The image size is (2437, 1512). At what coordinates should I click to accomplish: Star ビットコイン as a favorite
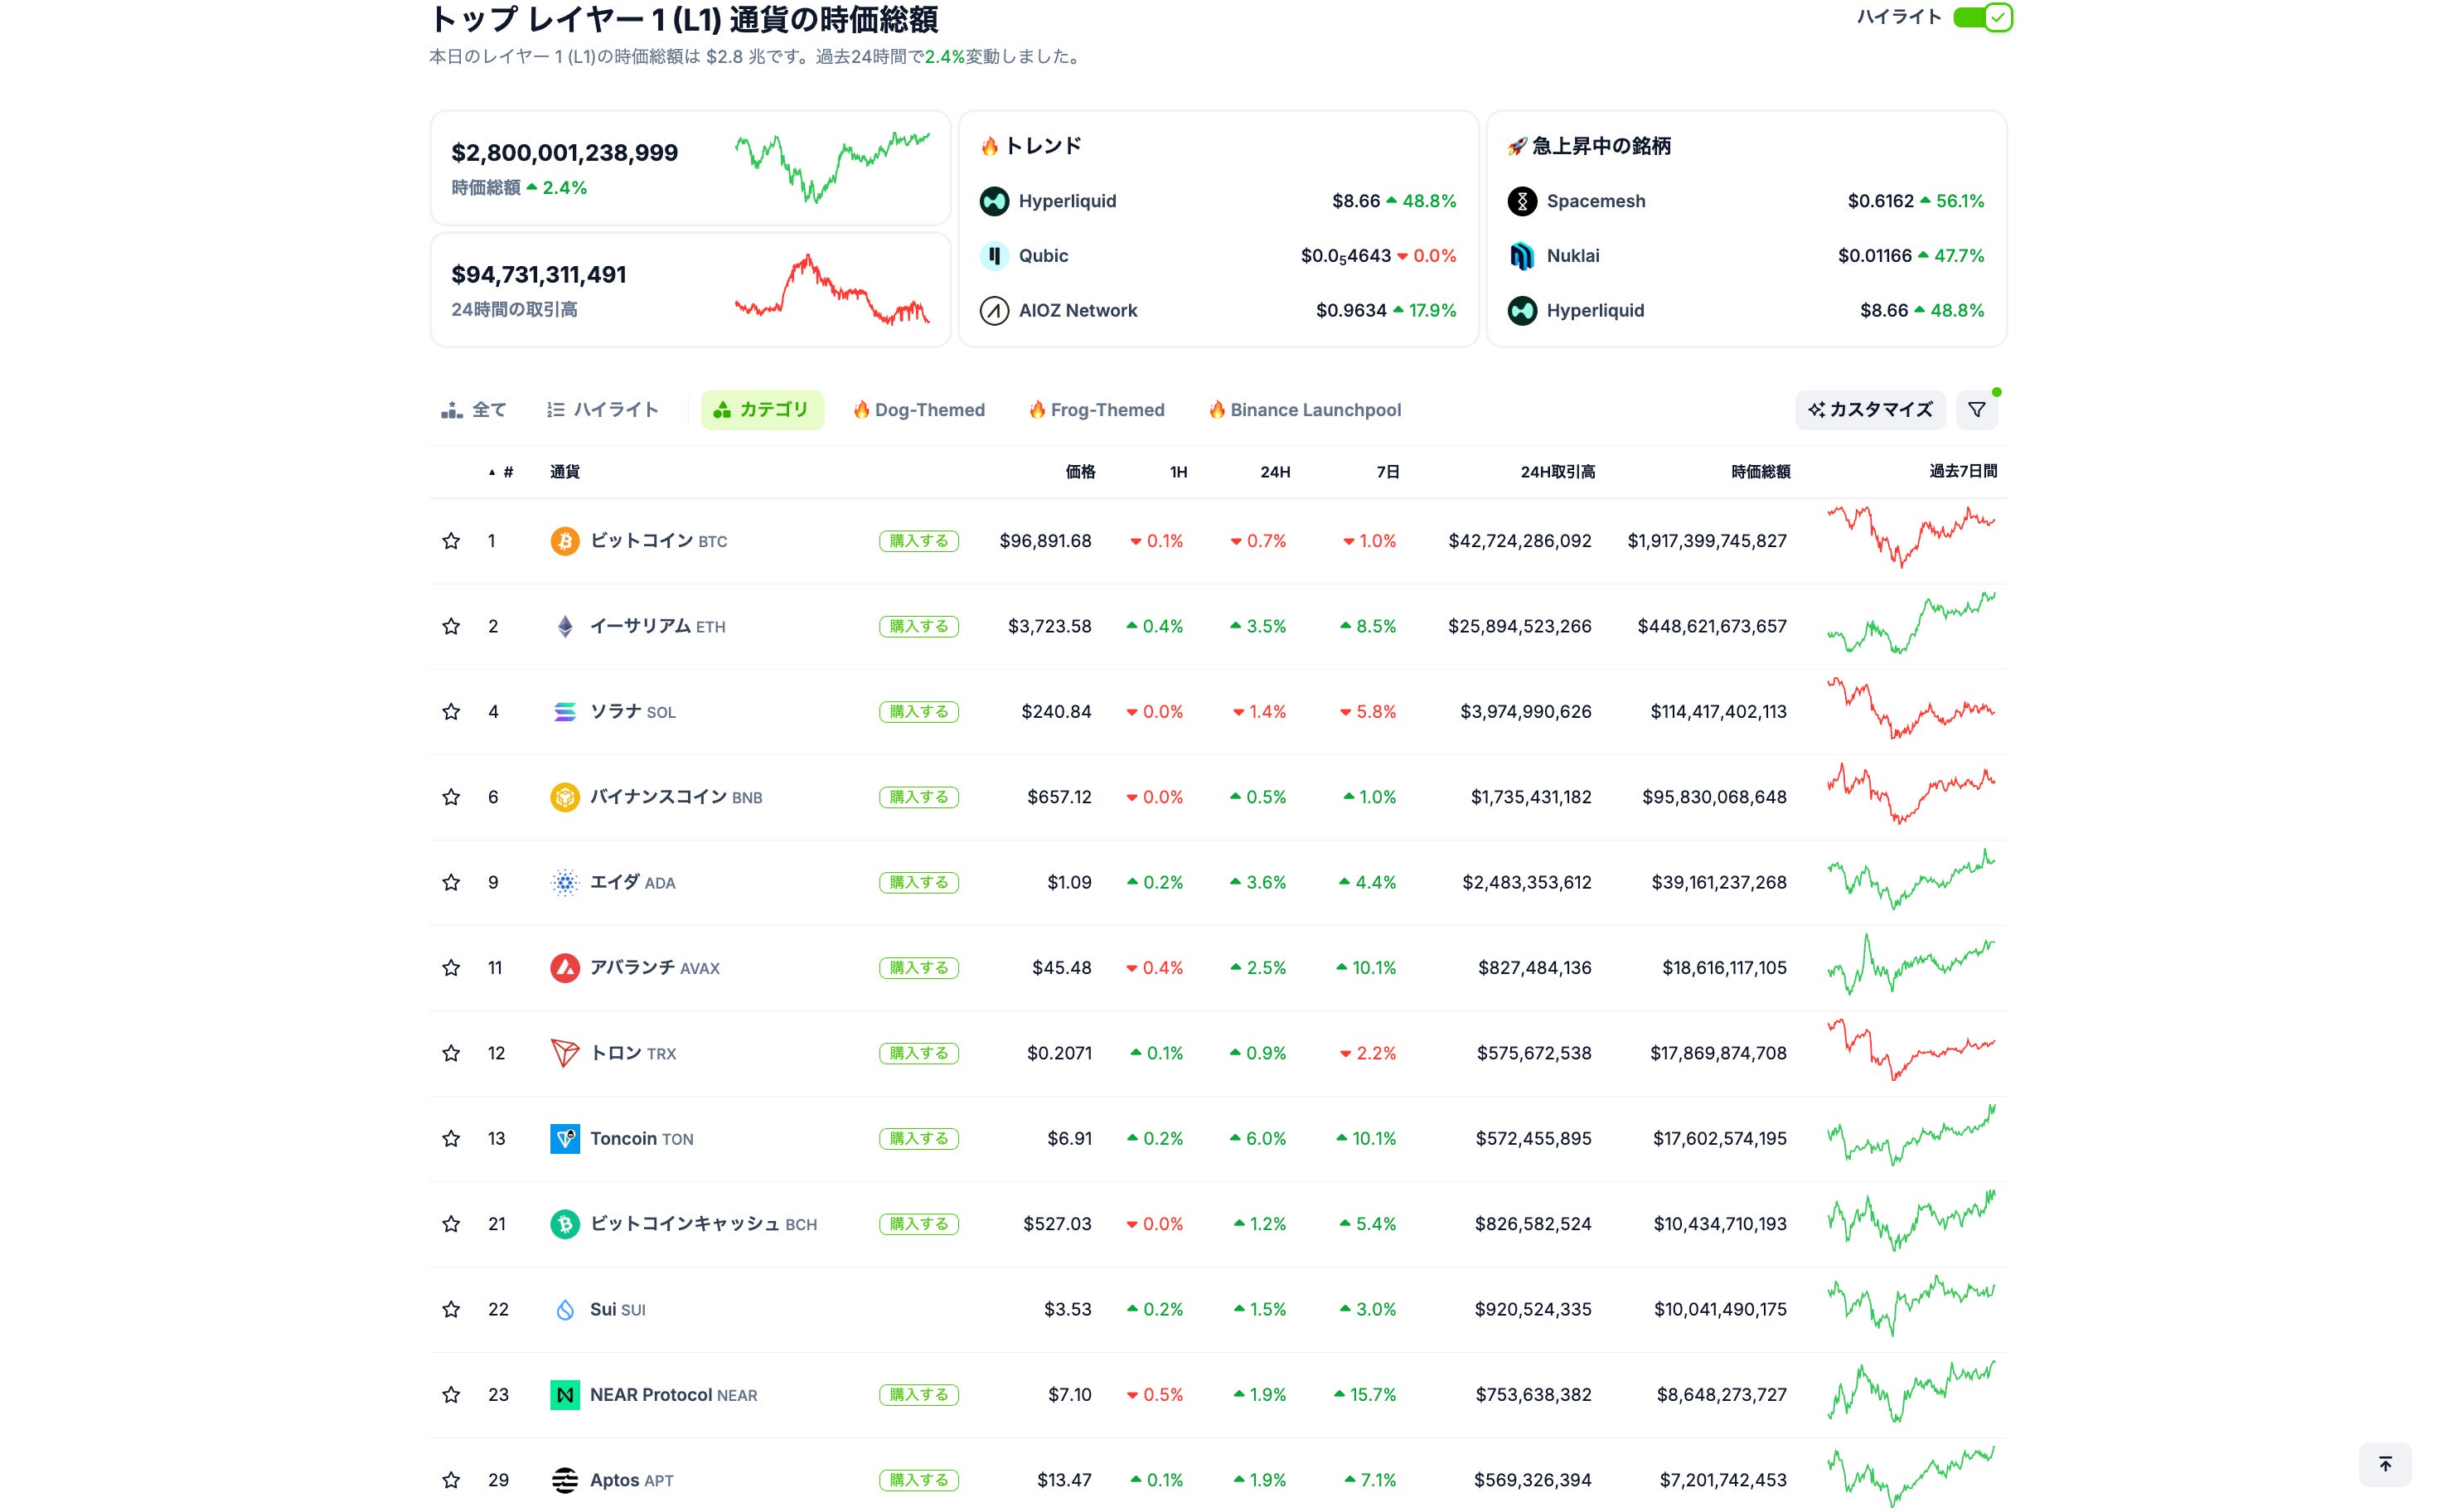click(451, 541)
